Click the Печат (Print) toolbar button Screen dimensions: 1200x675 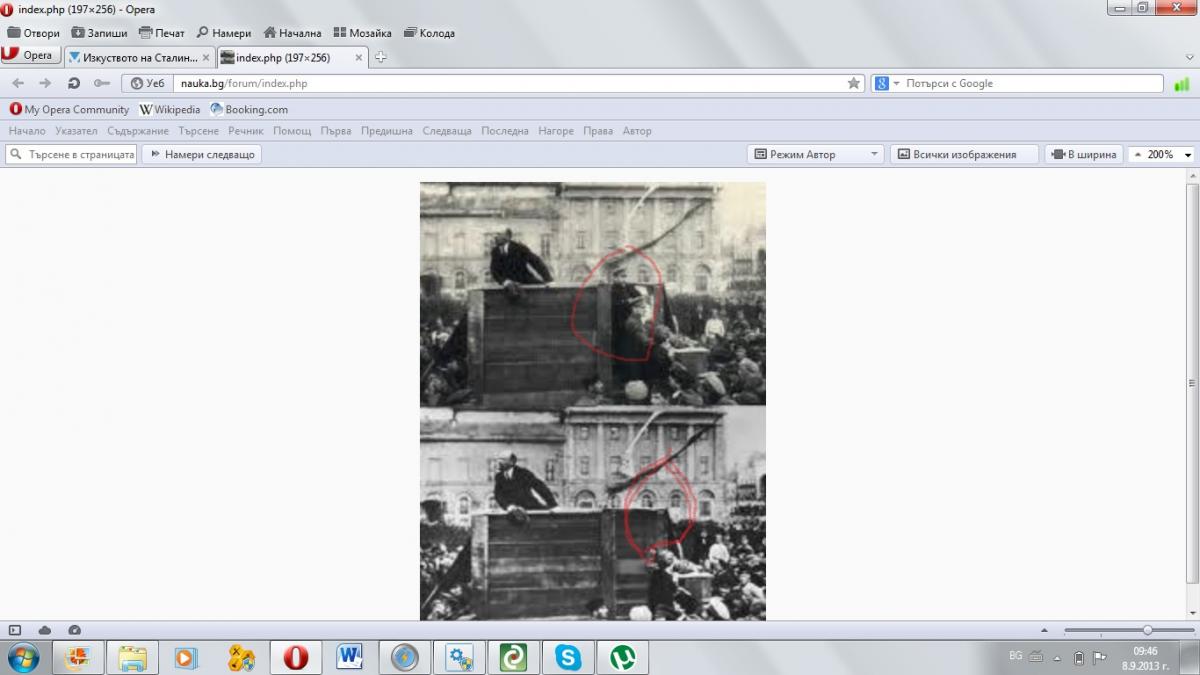click(x=161, y=33)
